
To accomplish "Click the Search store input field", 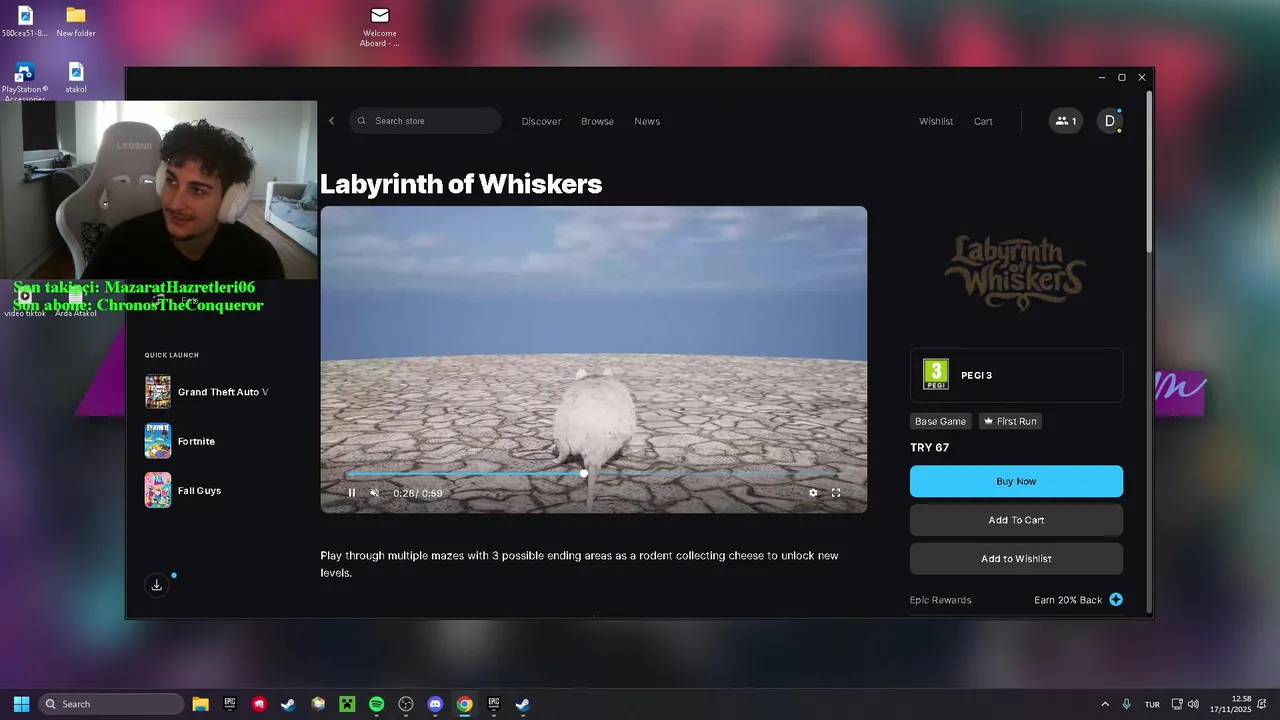I will click(425, 121).
